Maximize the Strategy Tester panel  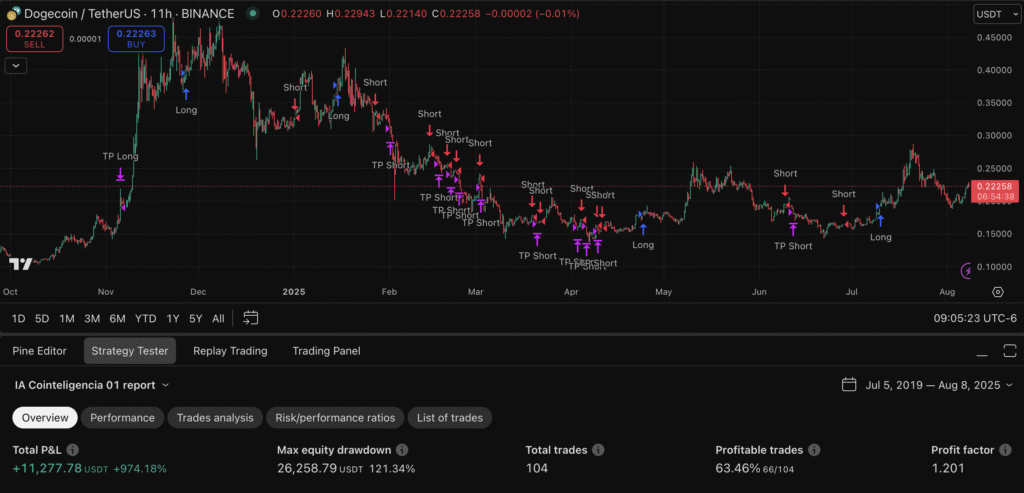1010,351
